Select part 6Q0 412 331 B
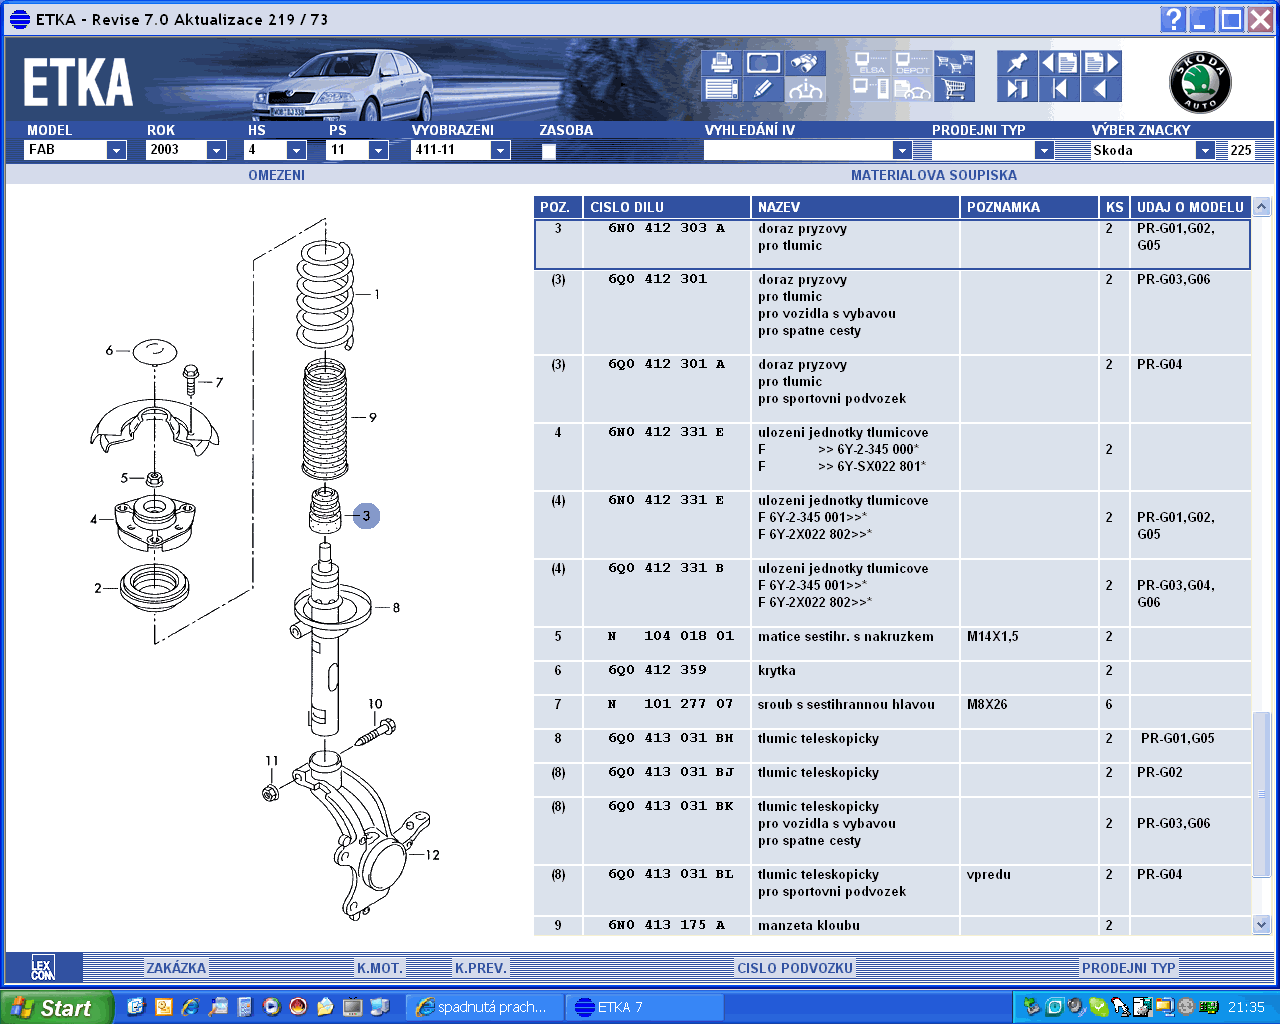1280x1024 pixels. point(666,569)
